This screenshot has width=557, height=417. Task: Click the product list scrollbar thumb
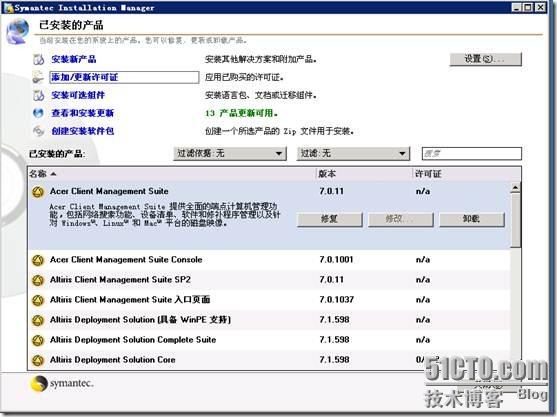tap(515, 220)
